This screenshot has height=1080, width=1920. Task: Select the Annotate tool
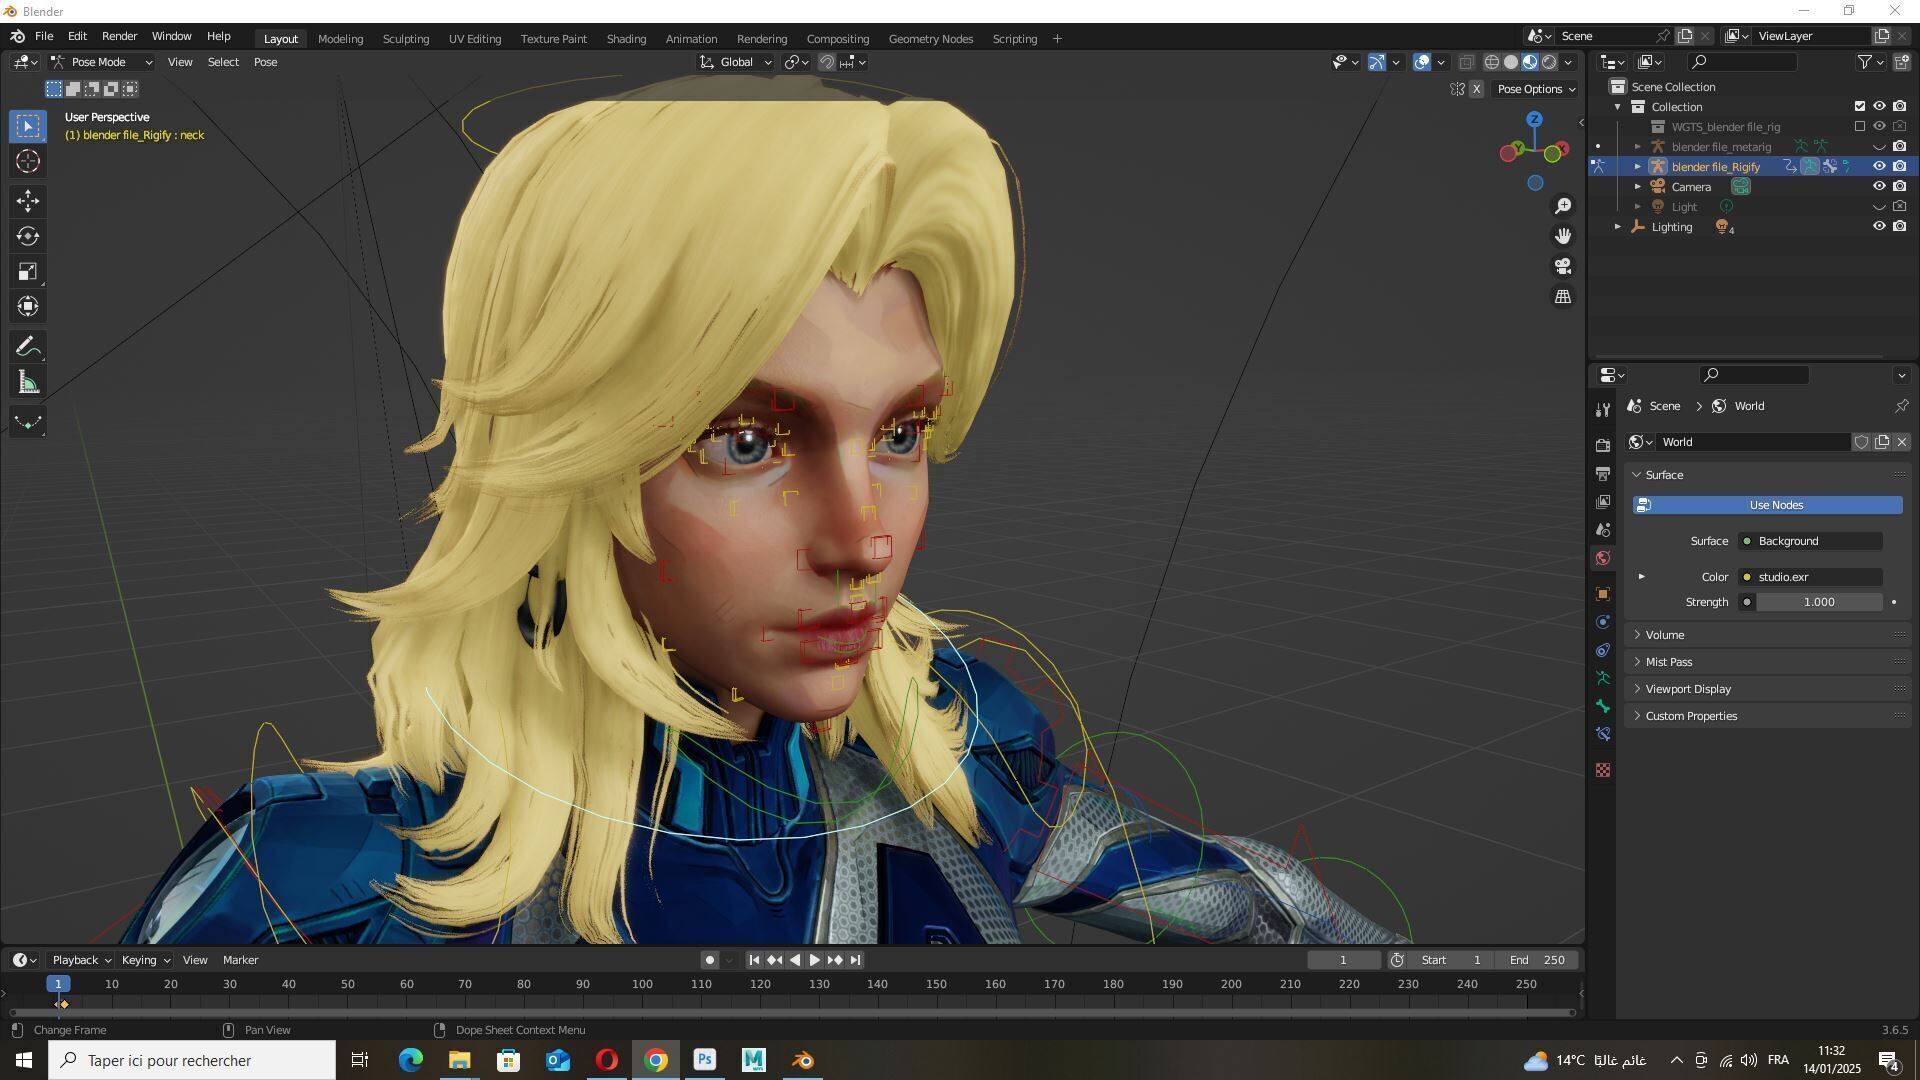tap(28, 347)
